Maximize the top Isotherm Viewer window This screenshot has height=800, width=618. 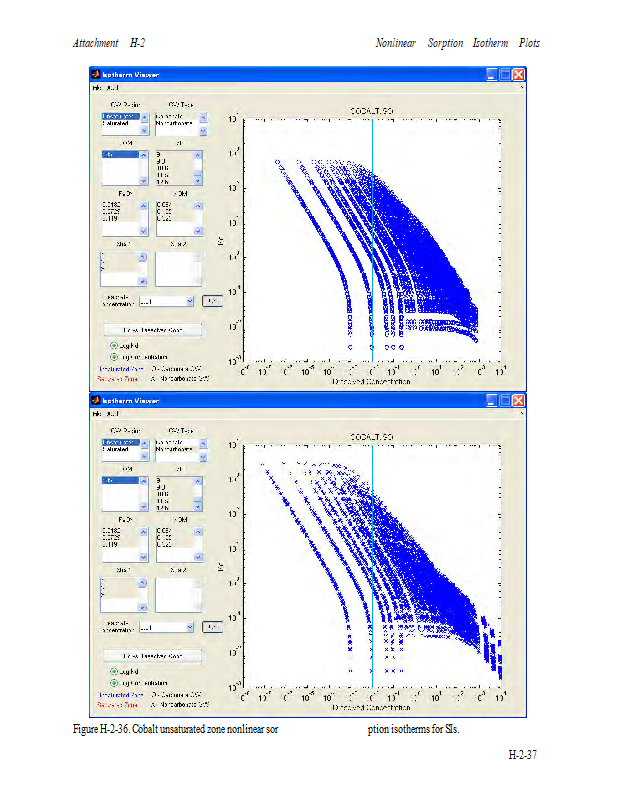505,75
